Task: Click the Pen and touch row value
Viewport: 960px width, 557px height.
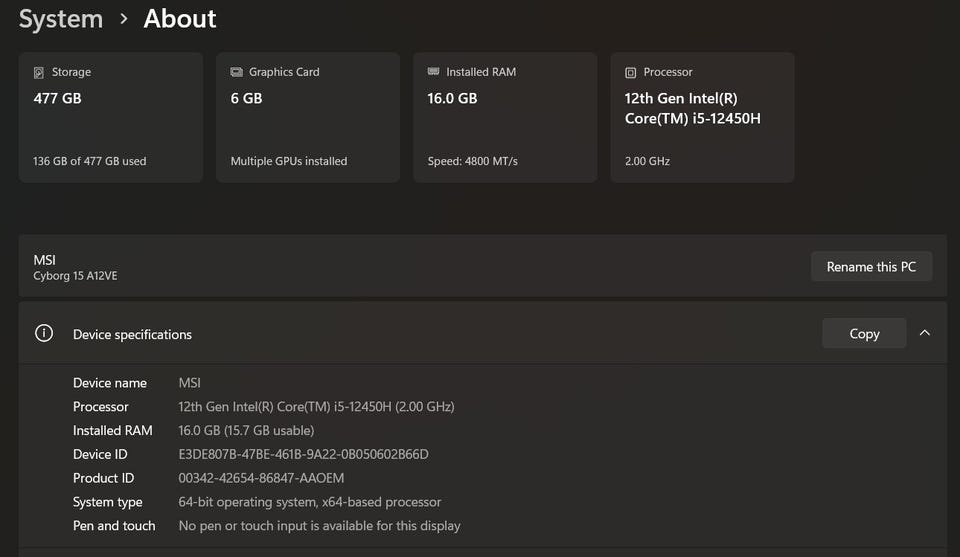Action: click(319, 526)
